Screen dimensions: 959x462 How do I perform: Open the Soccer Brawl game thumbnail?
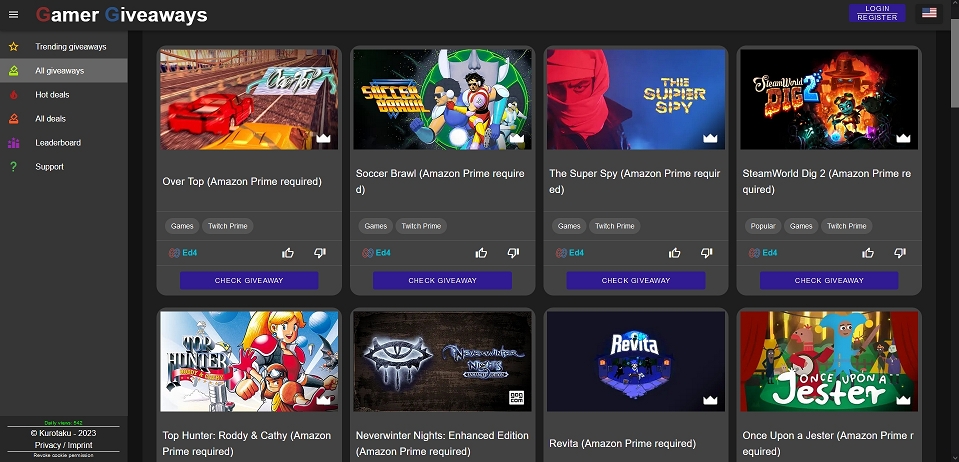coord(442,99)
